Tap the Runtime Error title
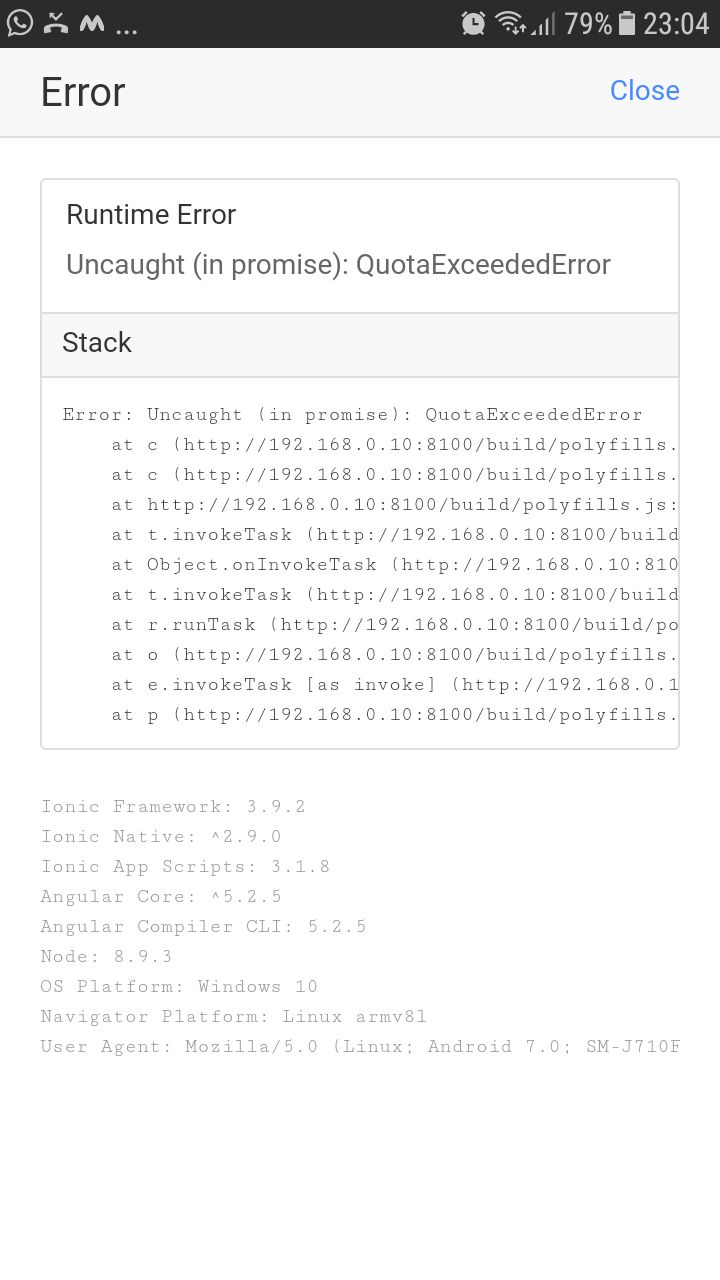 pos(151,215)
